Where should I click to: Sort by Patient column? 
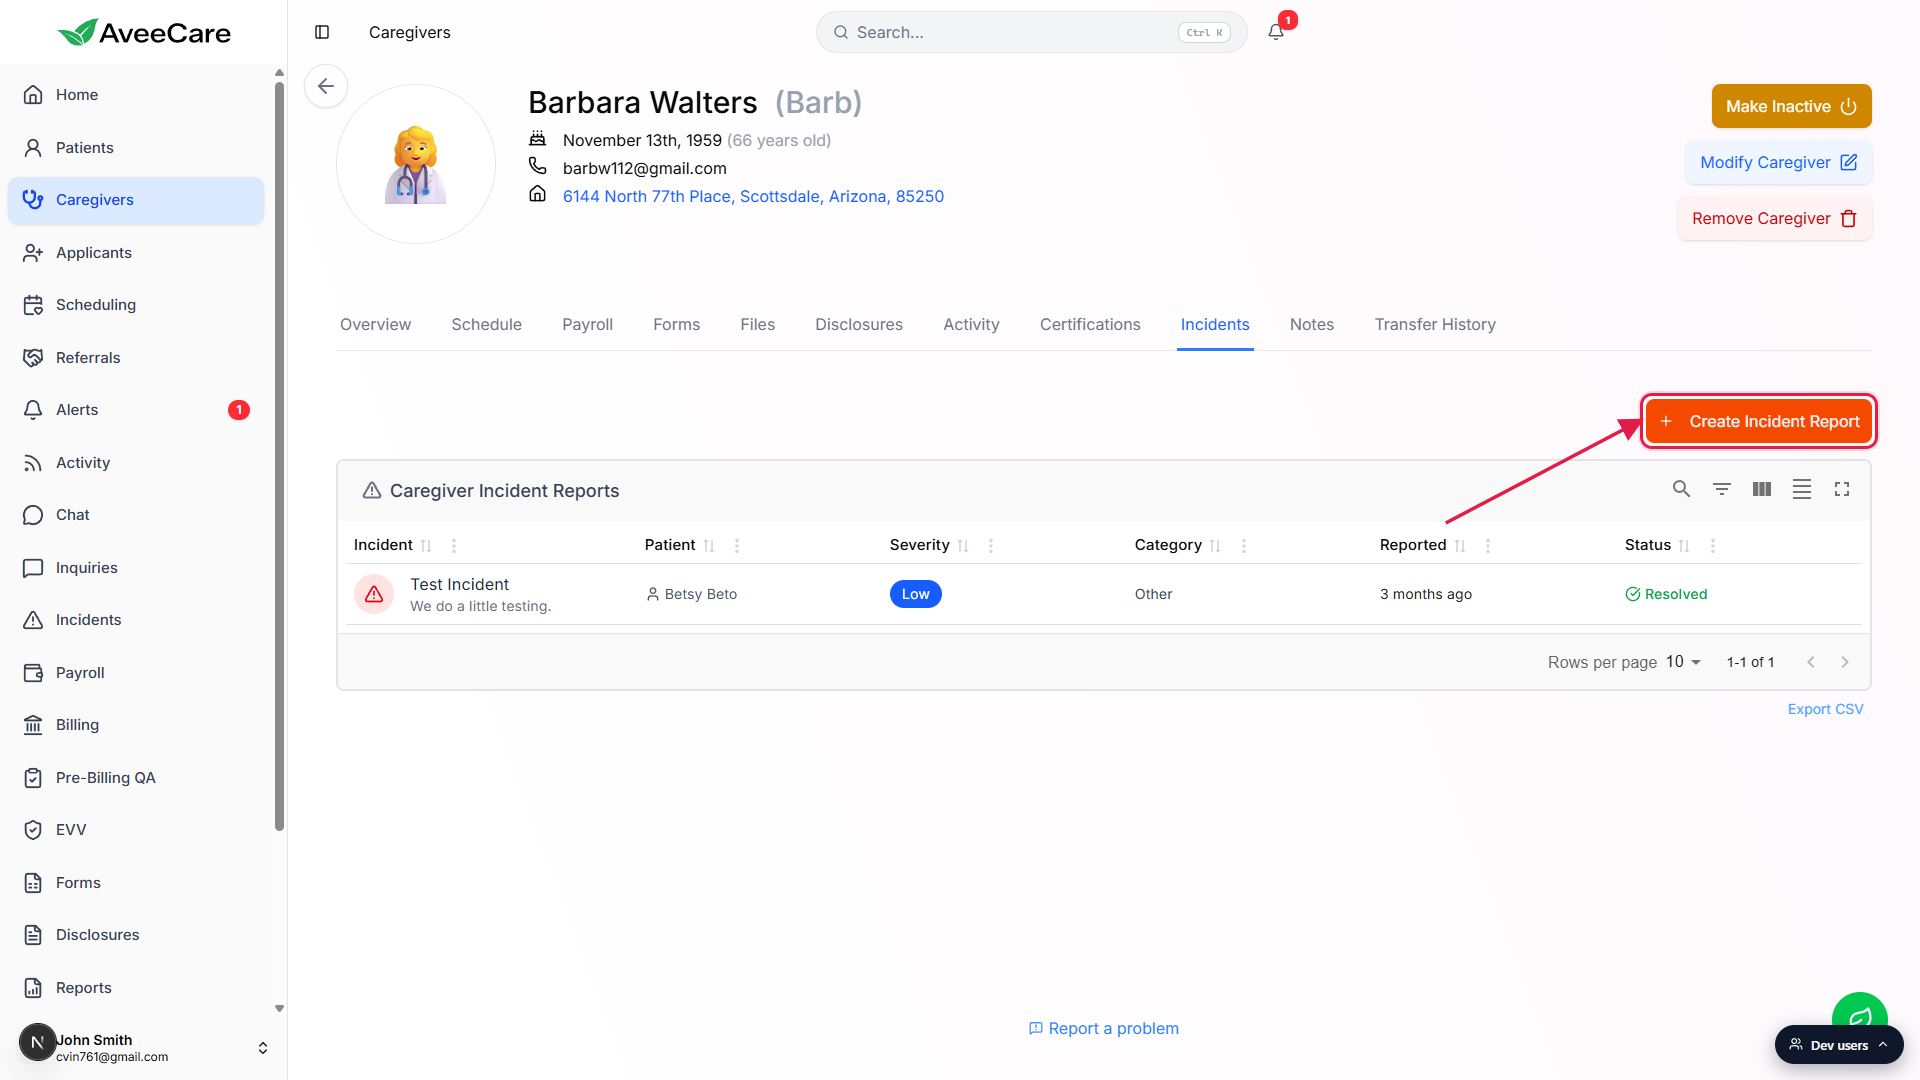[x=709, y=546]
